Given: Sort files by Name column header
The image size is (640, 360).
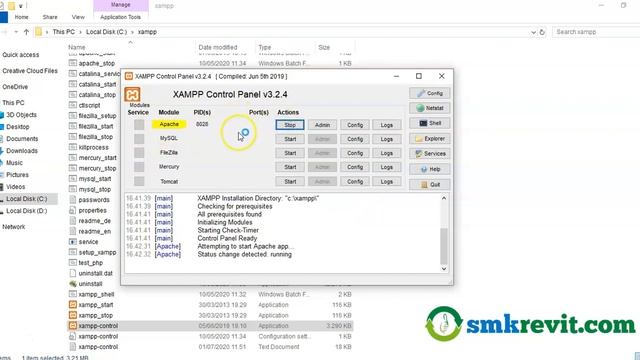Looking at the screenshot, I should tap(76, 47).
